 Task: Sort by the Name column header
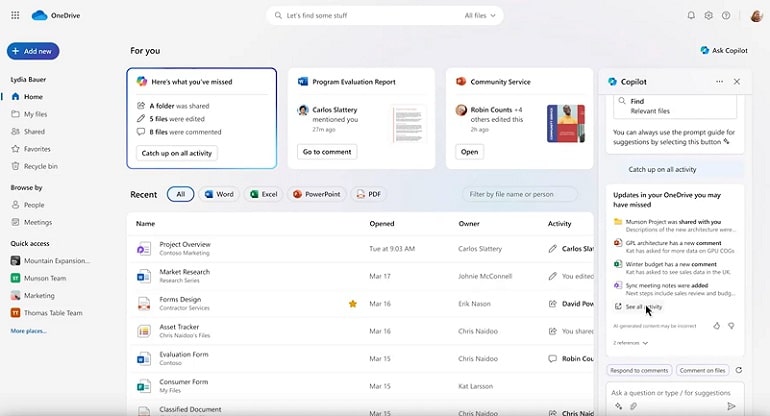tap(145, 223)
